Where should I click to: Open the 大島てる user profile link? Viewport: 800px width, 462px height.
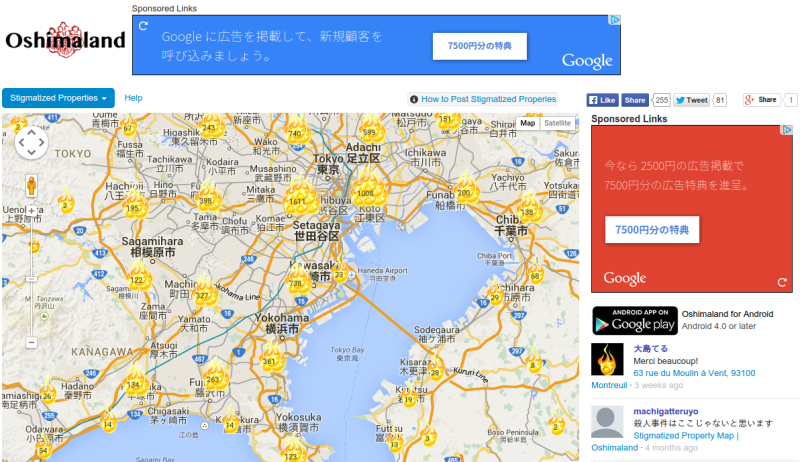pos(651,349)
